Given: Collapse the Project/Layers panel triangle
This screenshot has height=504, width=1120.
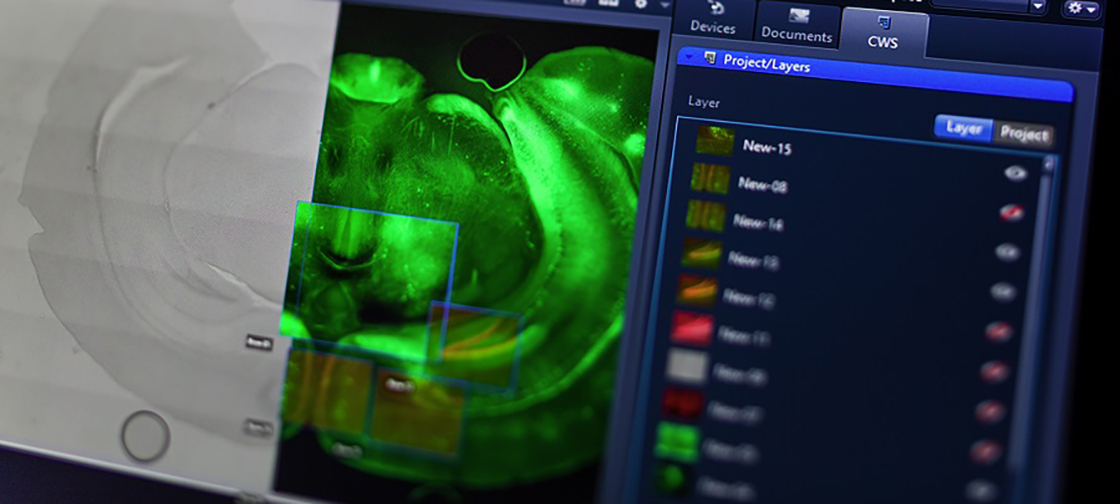Looking at the screenshot, I should point(688,58).
